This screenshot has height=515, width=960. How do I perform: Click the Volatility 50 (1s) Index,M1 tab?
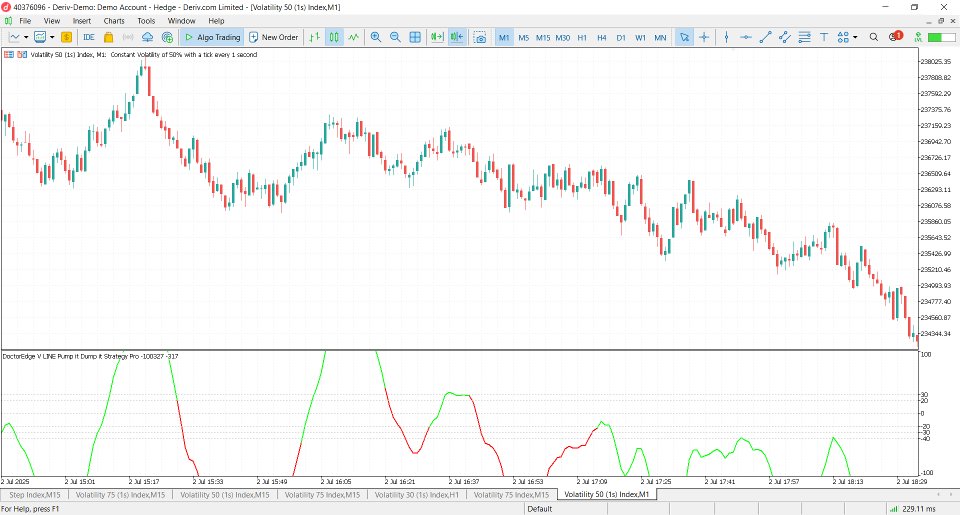point(607,495)
